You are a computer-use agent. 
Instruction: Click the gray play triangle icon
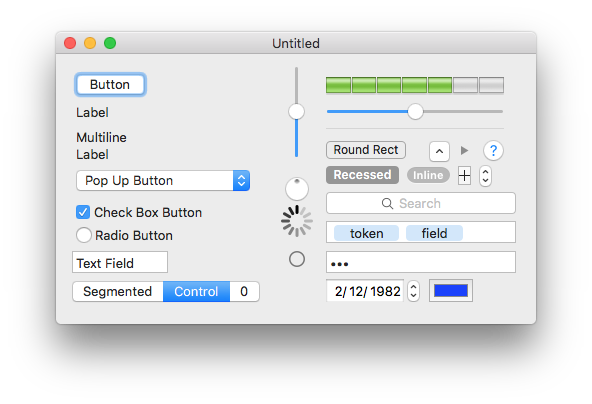pos(464,151)
